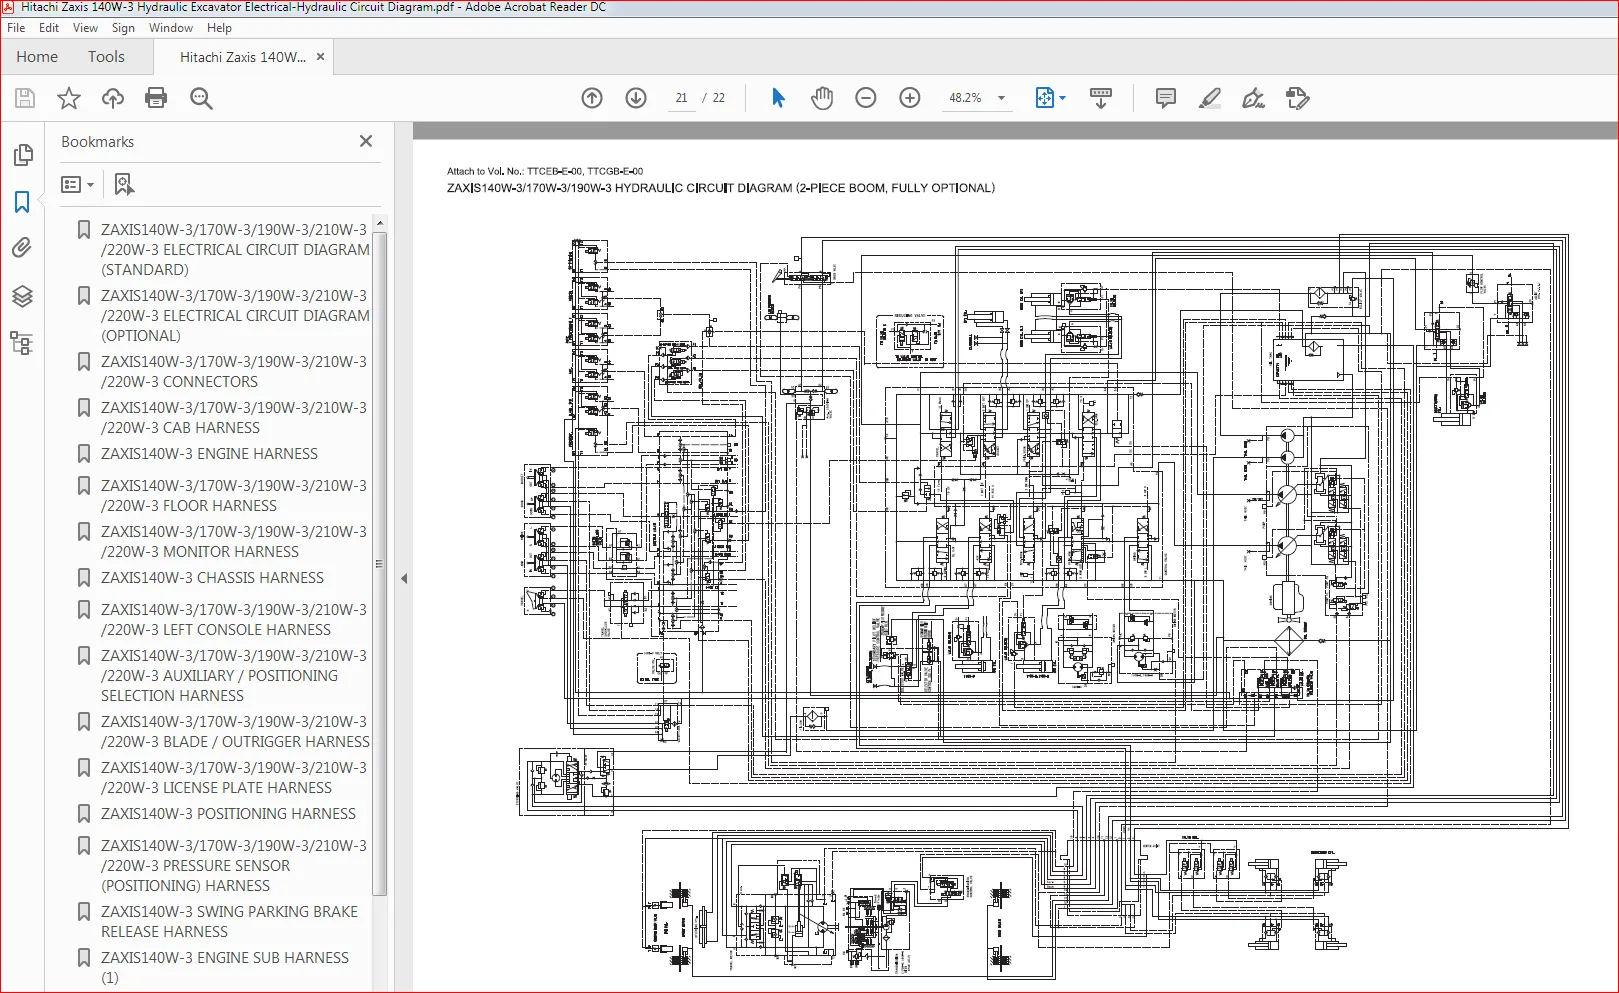This screenshot has width=1619, height=993.
Task: Open SWING PARKING BRAKE RELEASE HARNESS bookmark
Action: click(x=229, y=921)
